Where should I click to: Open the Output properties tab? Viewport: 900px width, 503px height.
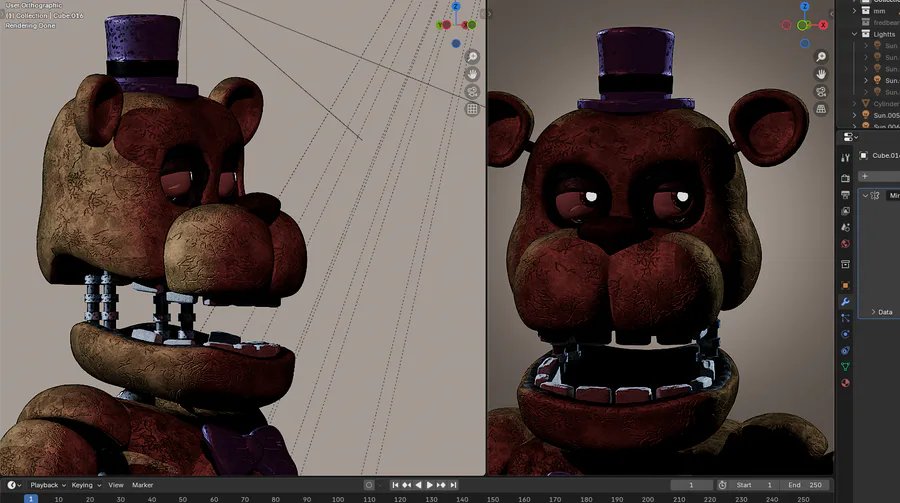[x=845, y=195]
